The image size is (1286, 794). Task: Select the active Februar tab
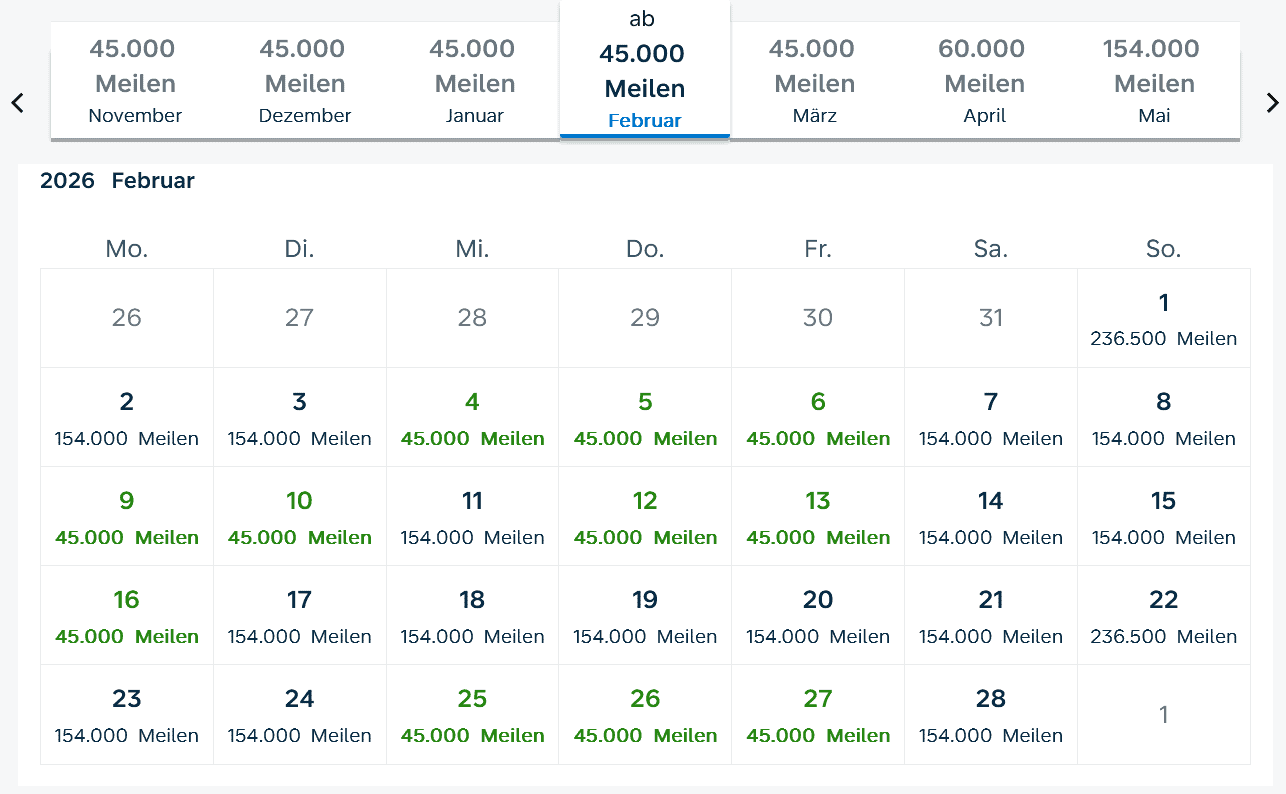point(645,81)
